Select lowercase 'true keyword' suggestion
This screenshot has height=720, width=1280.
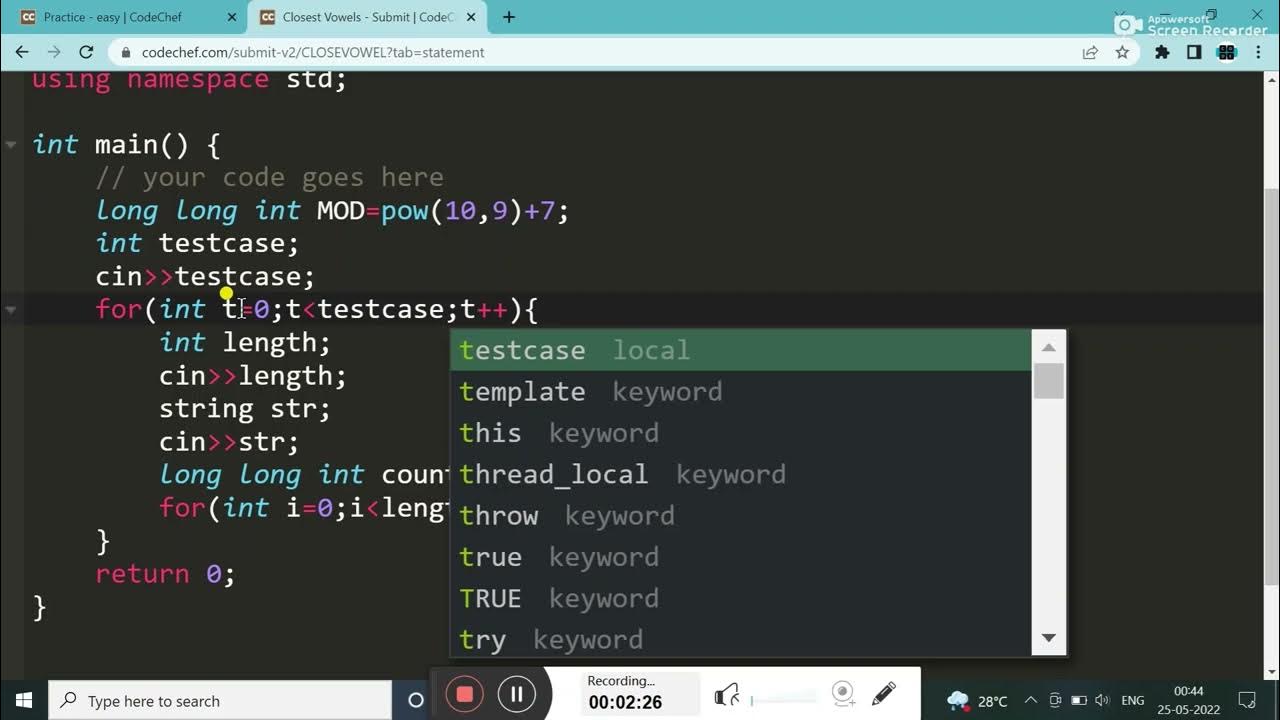point(740,557)
